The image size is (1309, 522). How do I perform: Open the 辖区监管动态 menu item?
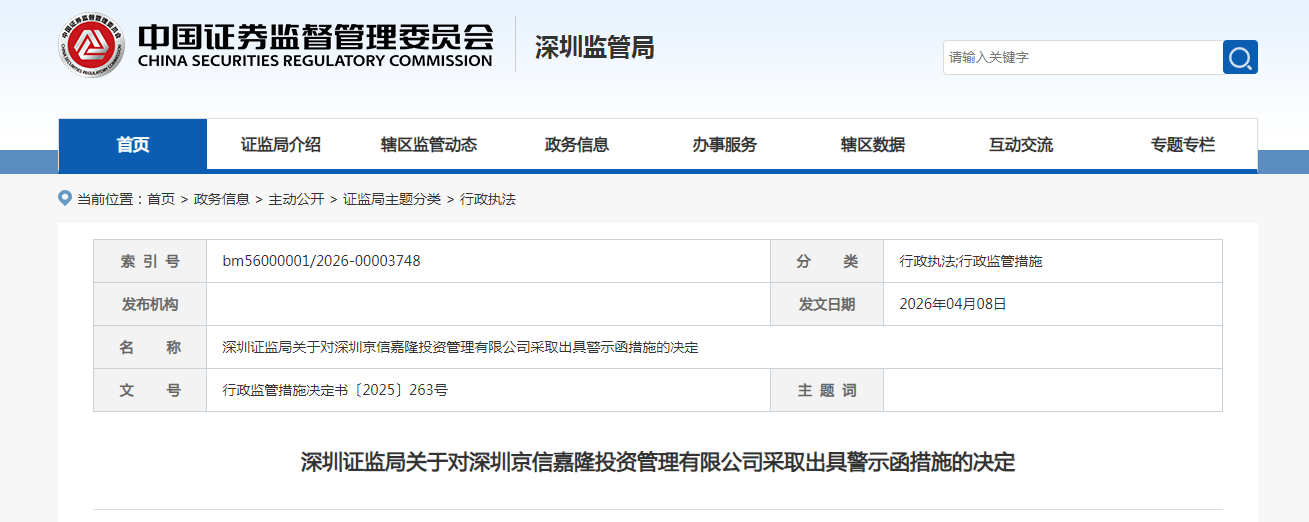point(429,145)
